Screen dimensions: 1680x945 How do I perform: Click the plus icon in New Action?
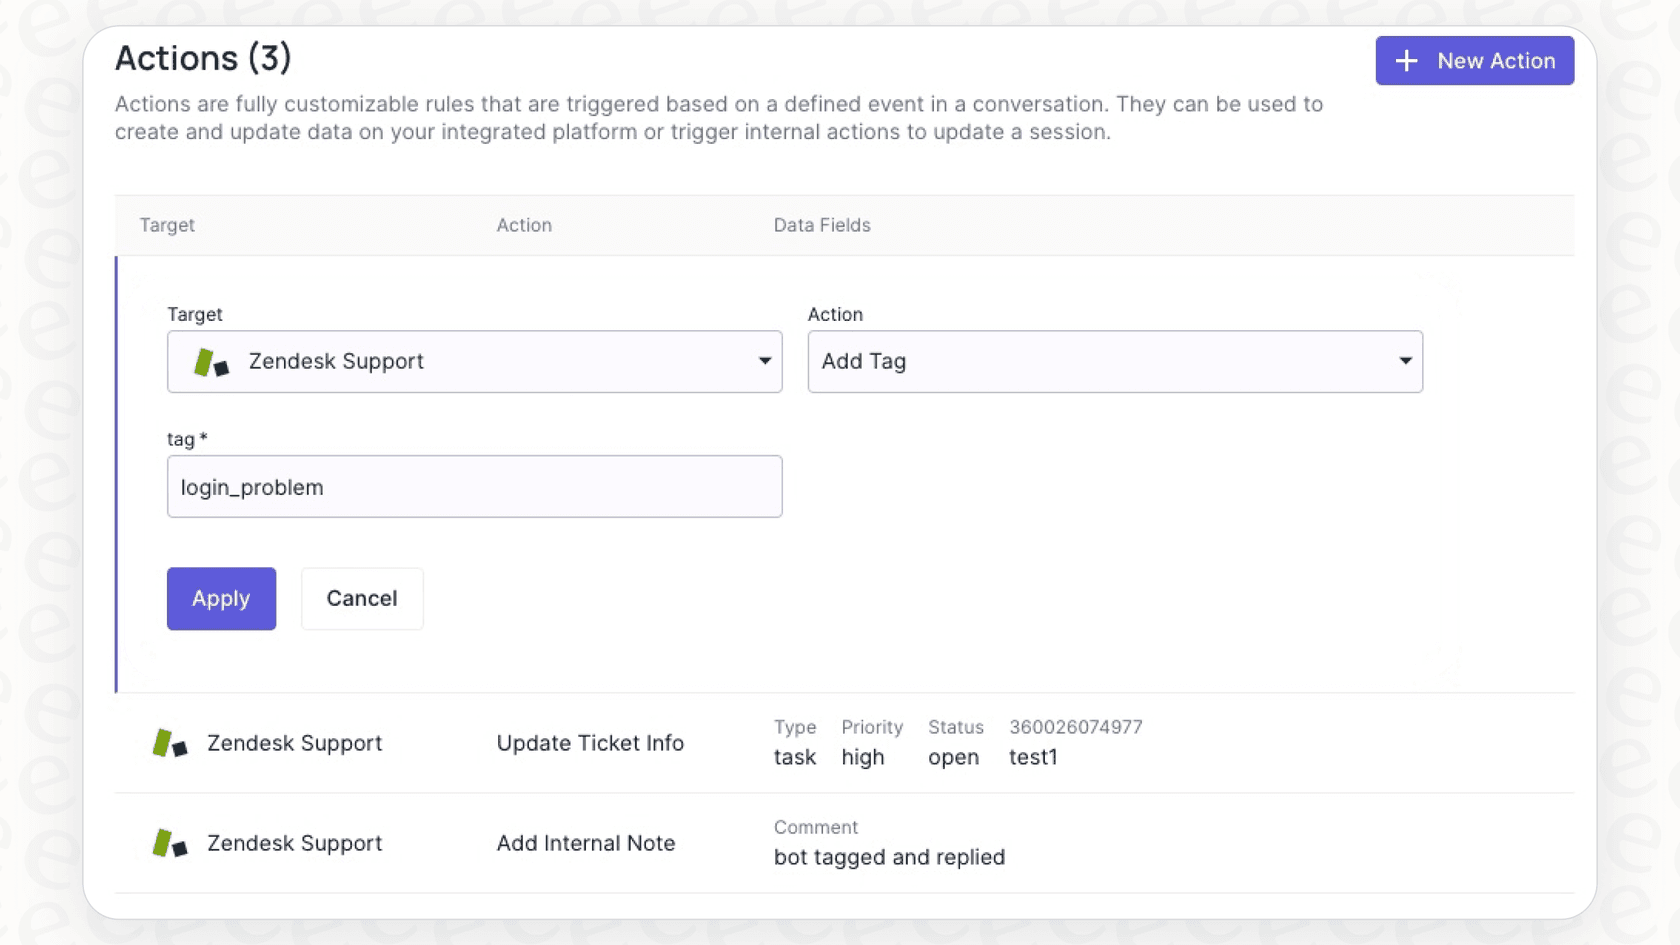pos(1406,61)
